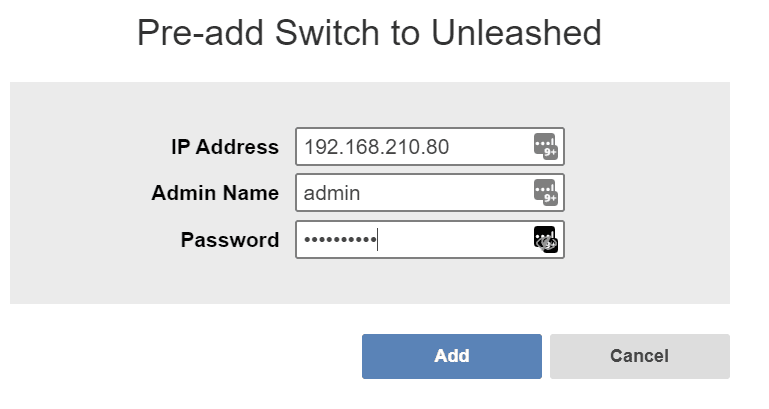Place cursor in the "admin" text
Viewport: 769px width, 409px height.
[332, 193]
